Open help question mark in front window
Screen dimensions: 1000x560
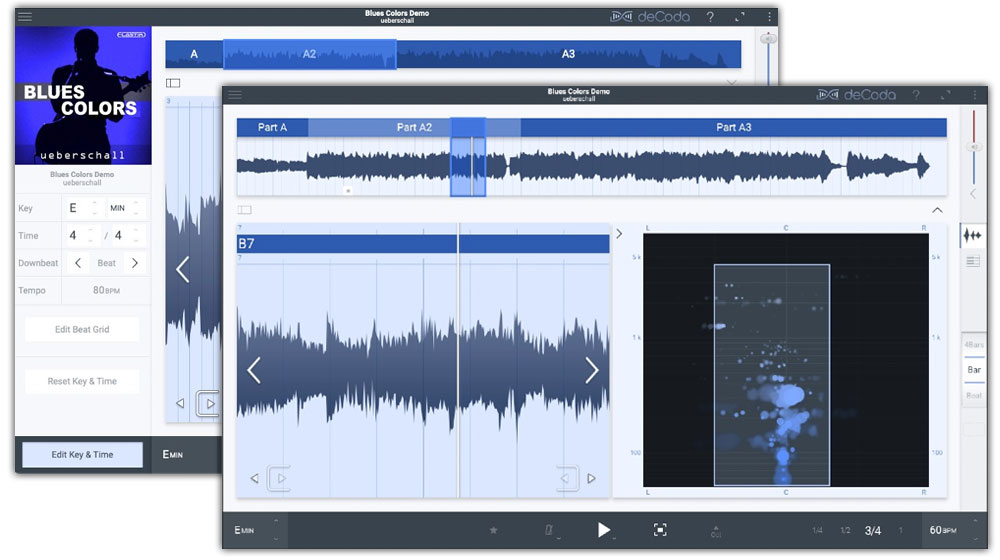click(916, 95)
